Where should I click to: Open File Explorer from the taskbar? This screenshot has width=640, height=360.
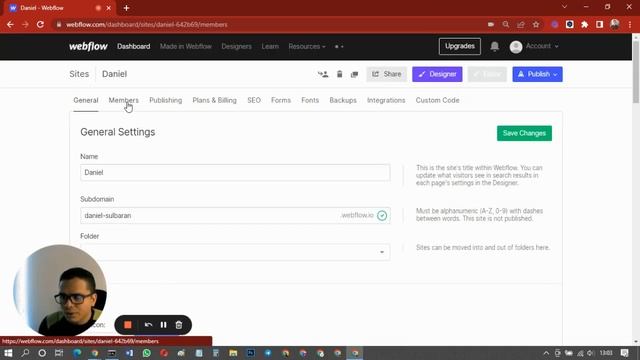pyautogui.click(x=233, y=353)
